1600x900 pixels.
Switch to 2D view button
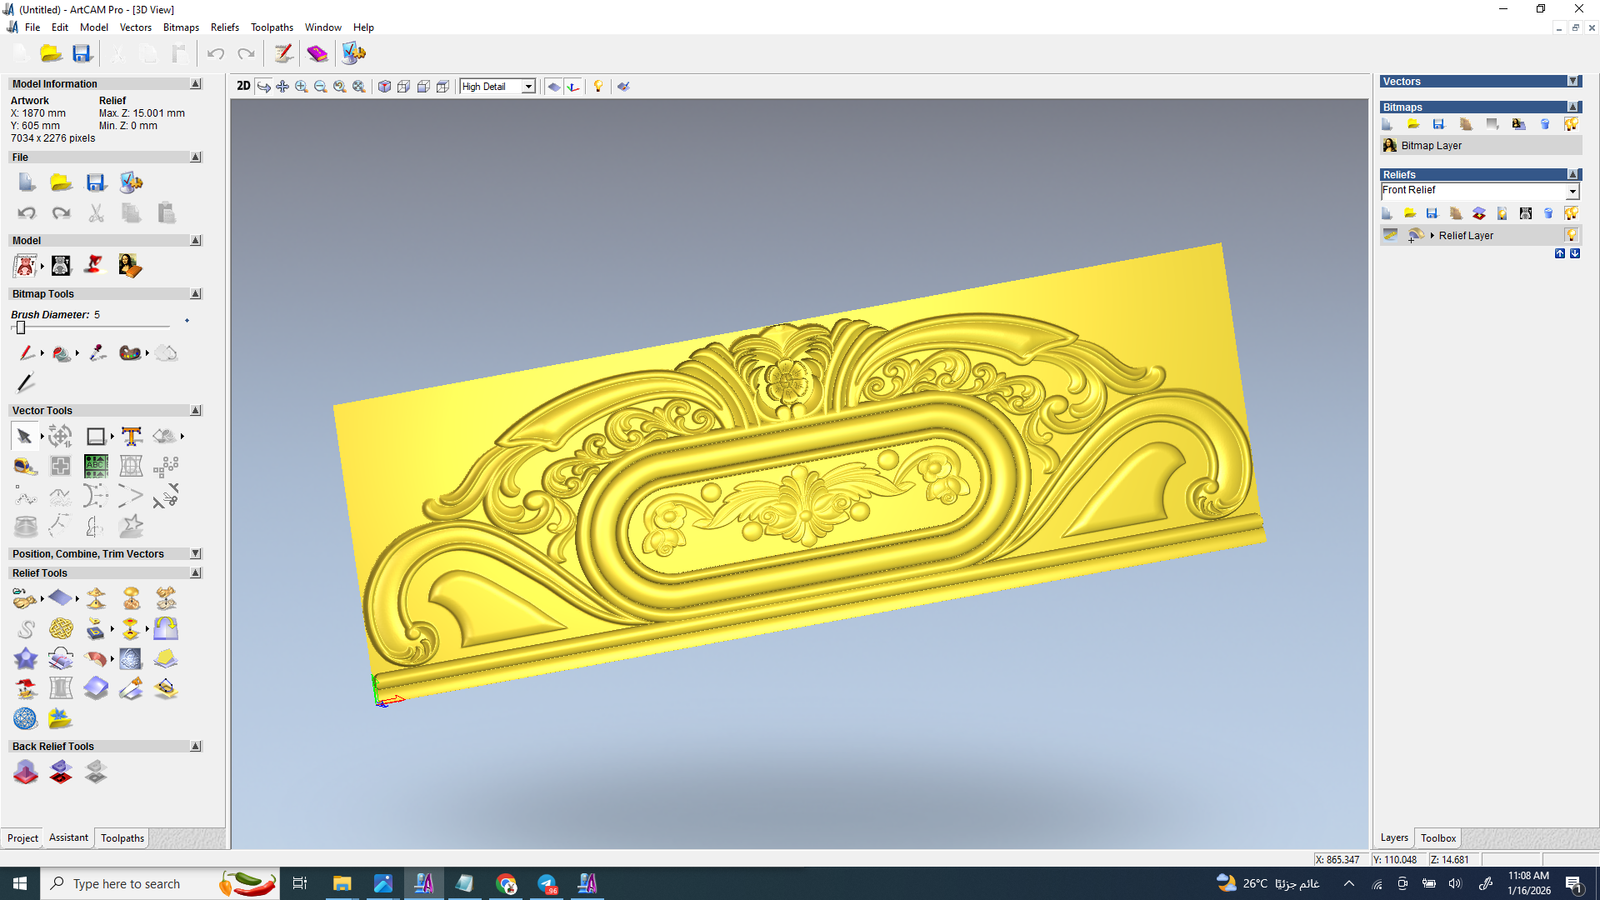click(x=243, y=86)
